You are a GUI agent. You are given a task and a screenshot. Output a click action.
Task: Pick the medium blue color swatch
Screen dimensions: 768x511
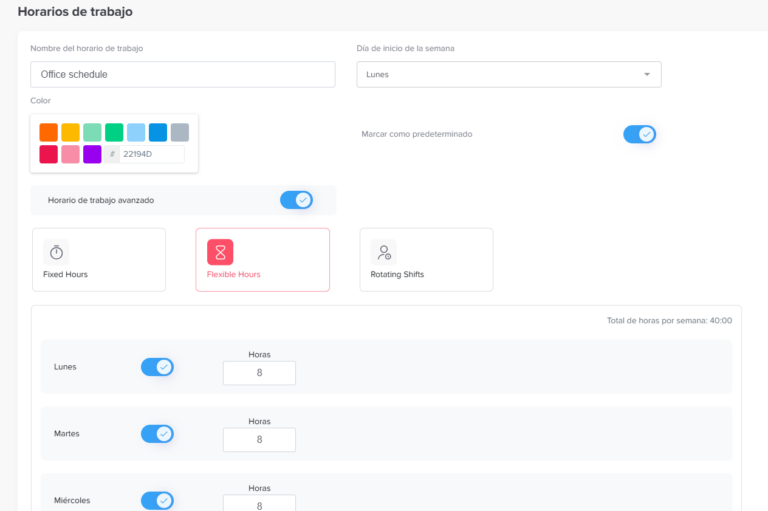158,132
